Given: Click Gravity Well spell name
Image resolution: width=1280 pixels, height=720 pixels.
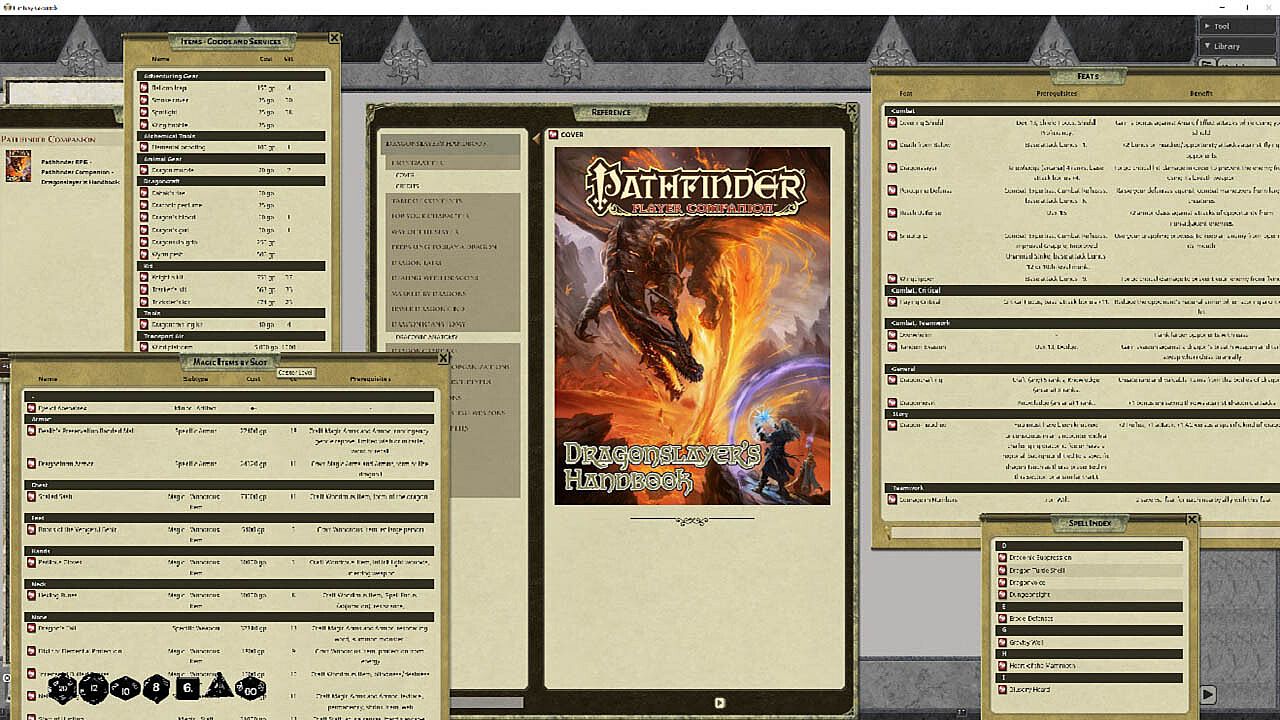Looking at the screenshot, I should pyautogui.click(x=1026, y=642).
